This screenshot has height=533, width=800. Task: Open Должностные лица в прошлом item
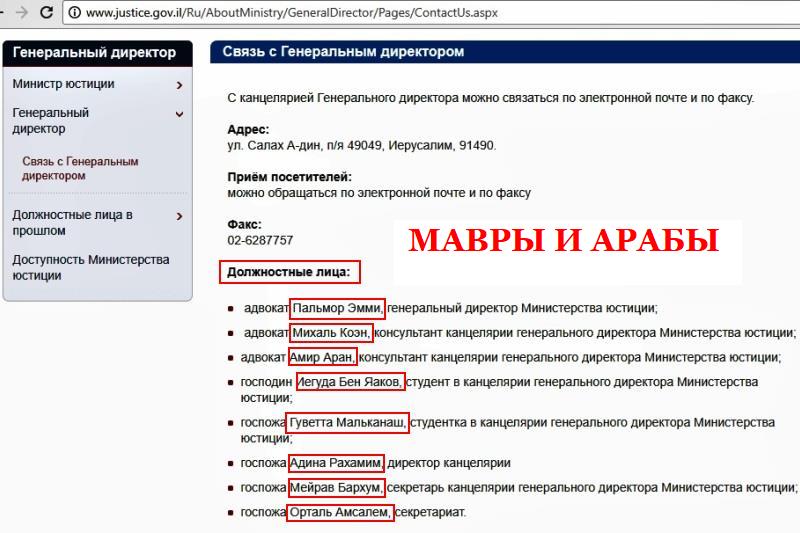72,222
